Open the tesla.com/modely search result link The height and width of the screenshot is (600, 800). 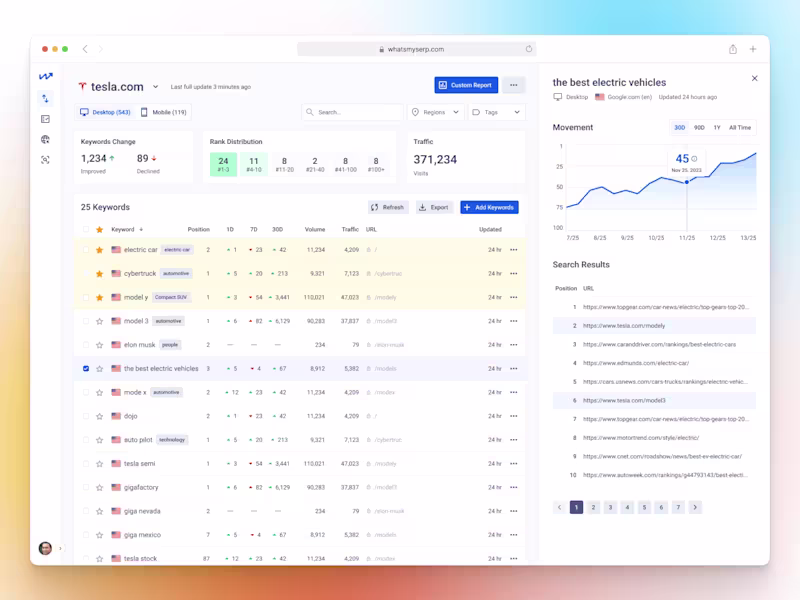(x=624, y=326)
